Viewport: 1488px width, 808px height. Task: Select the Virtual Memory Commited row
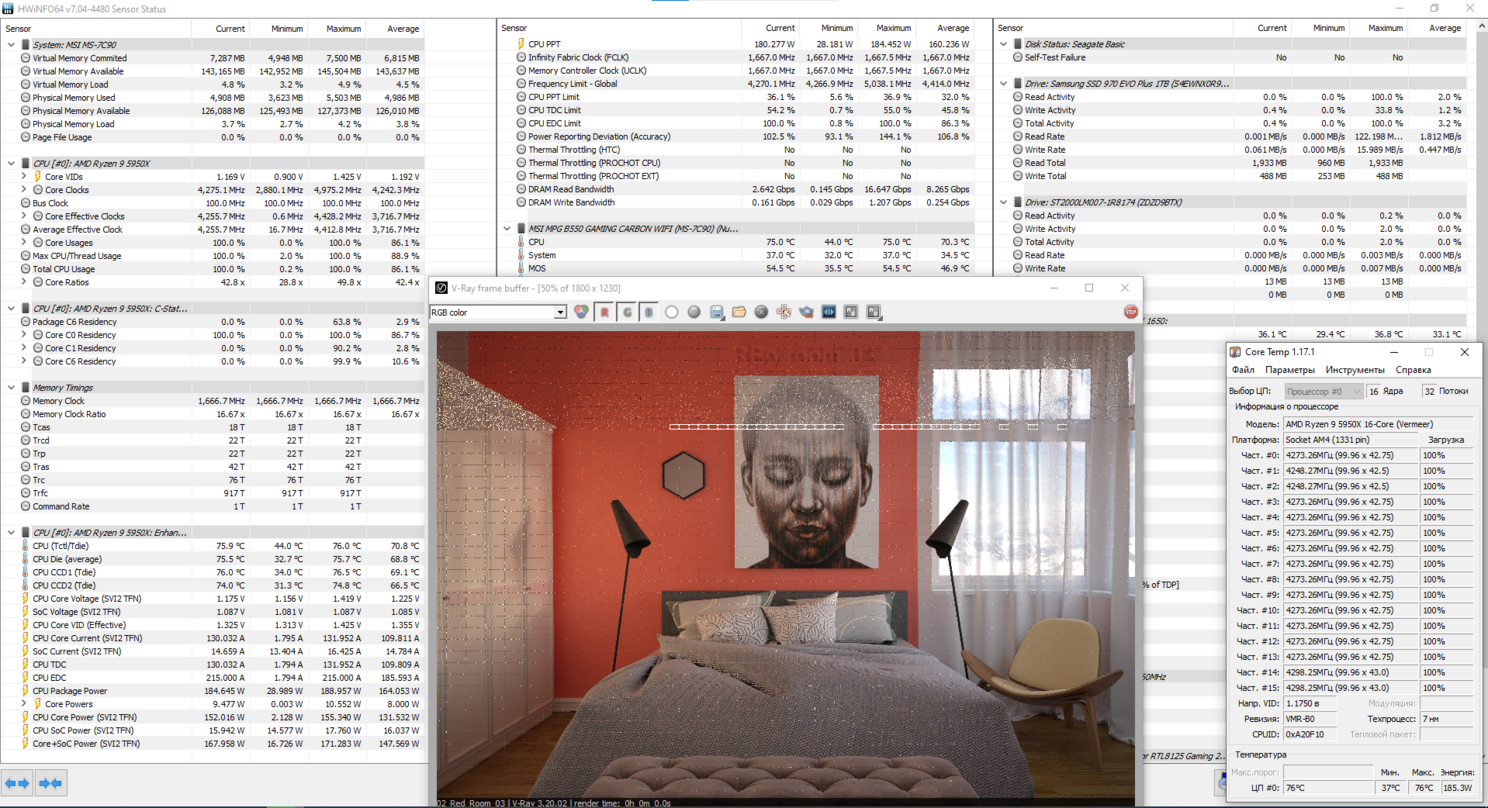pos(213,58)
